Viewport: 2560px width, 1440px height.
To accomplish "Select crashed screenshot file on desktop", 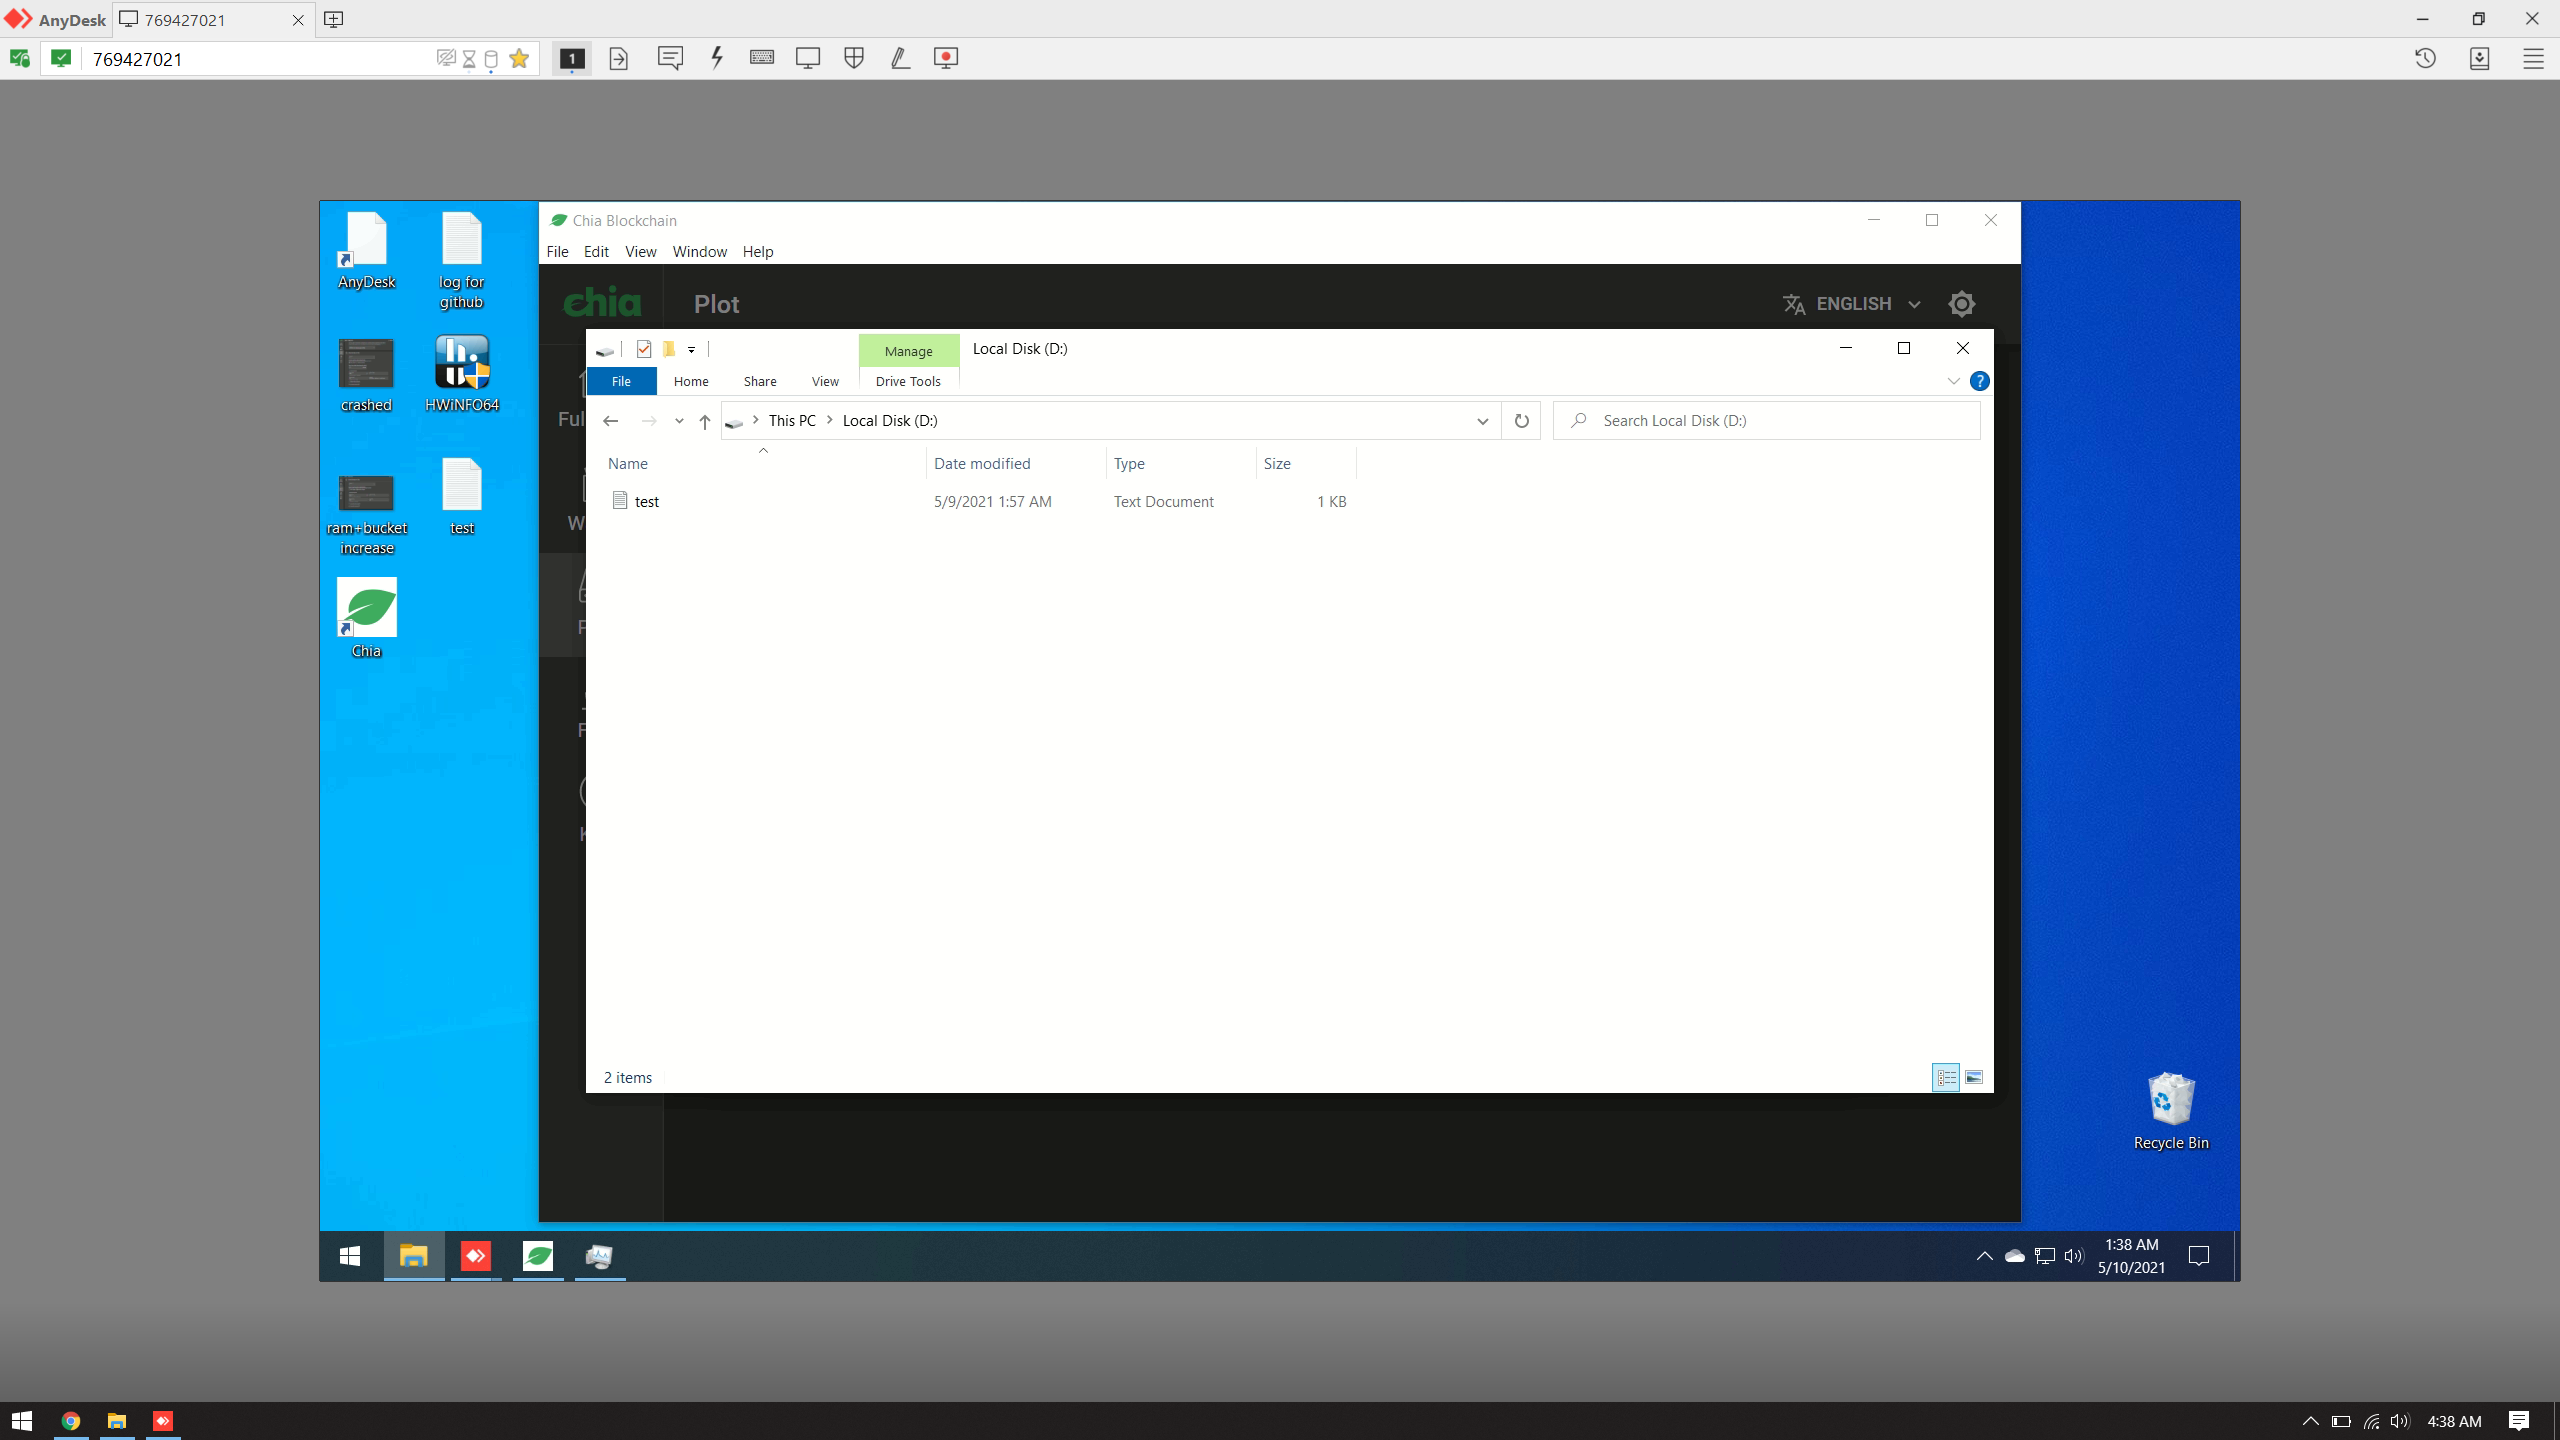I will 366,374.
